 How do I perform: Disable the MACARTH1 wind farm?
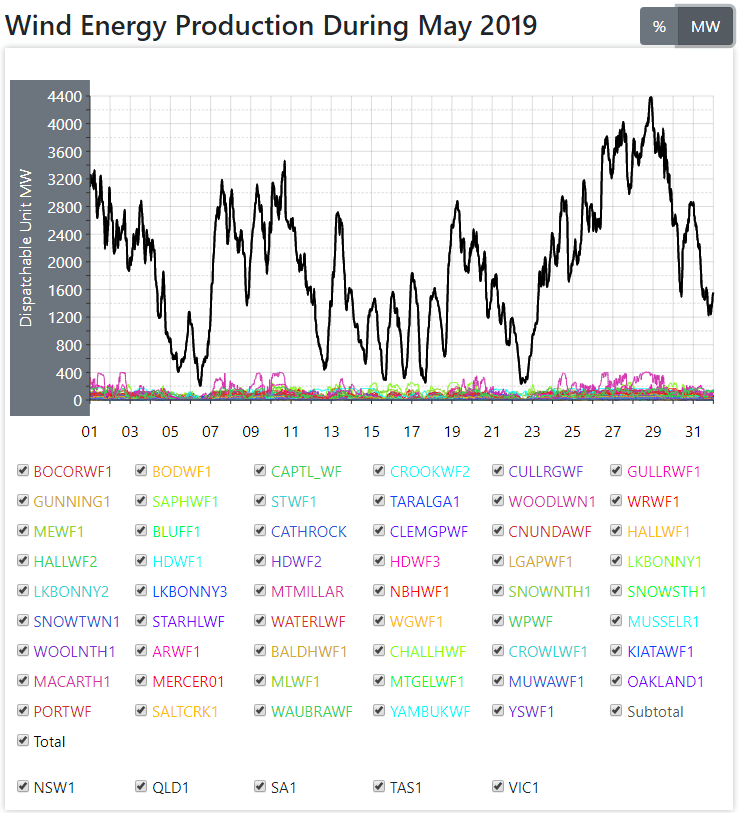23,681
